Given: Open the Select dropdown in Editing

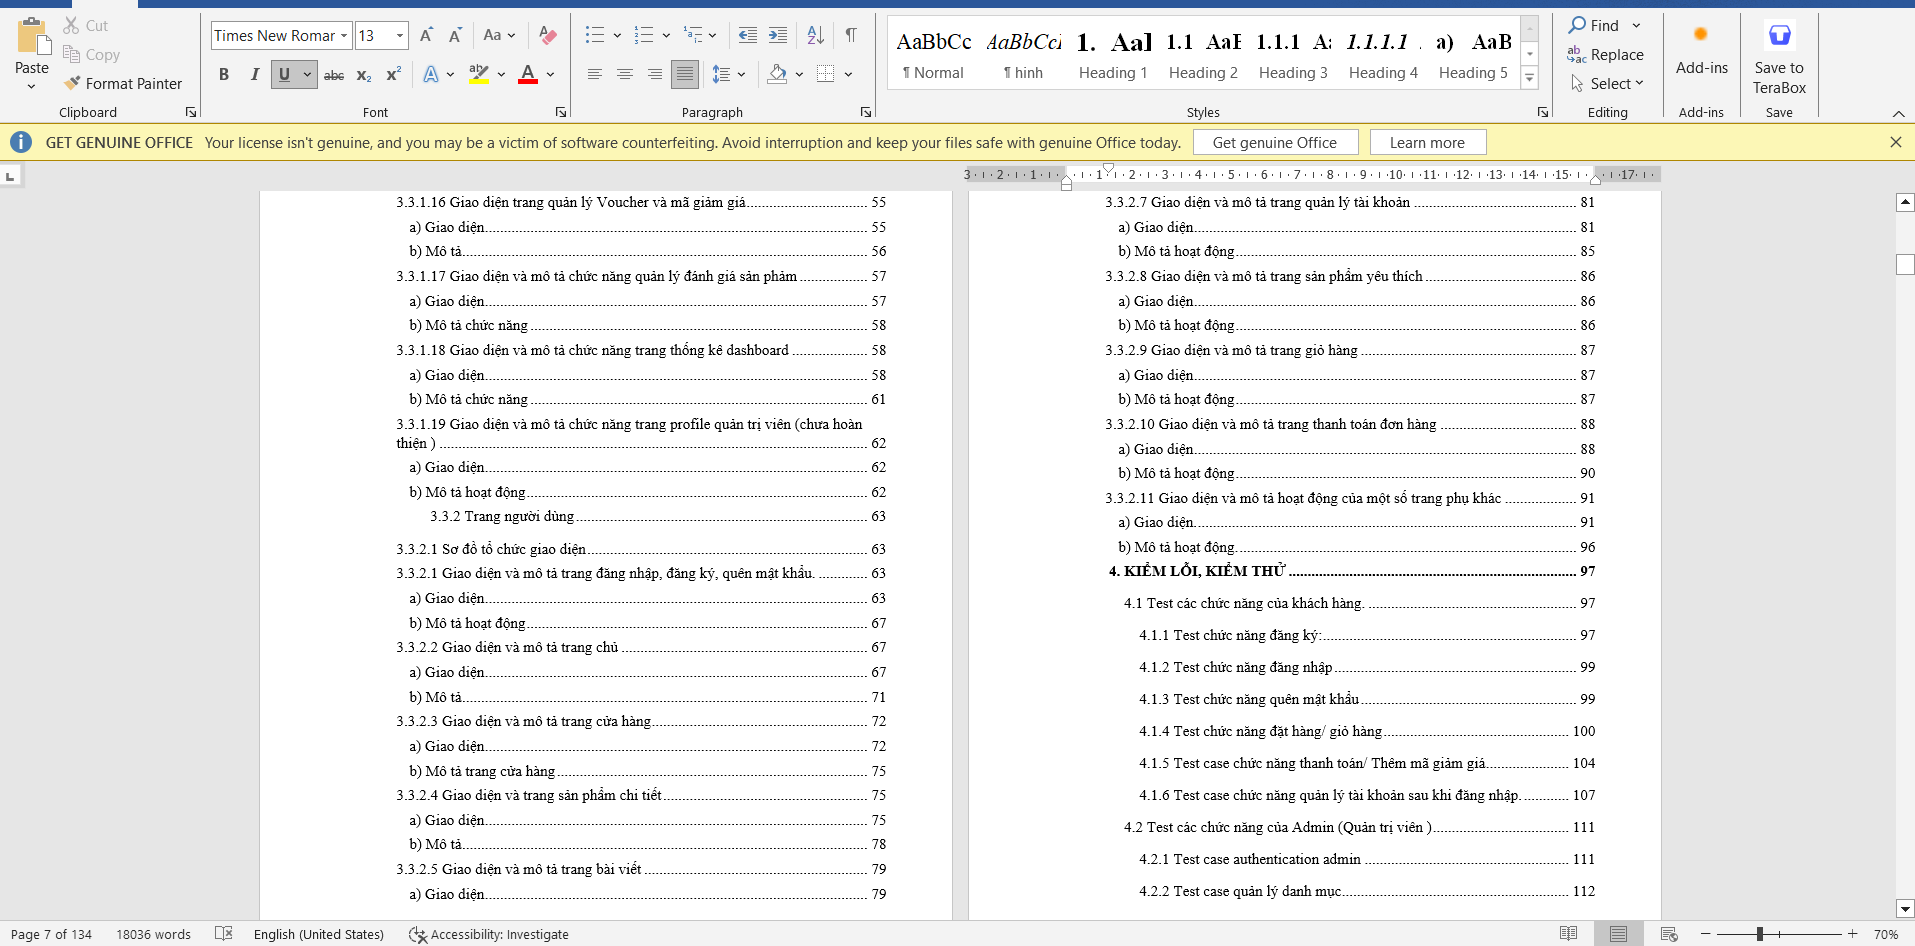Looking at the screenshot, I should 1607,84.
